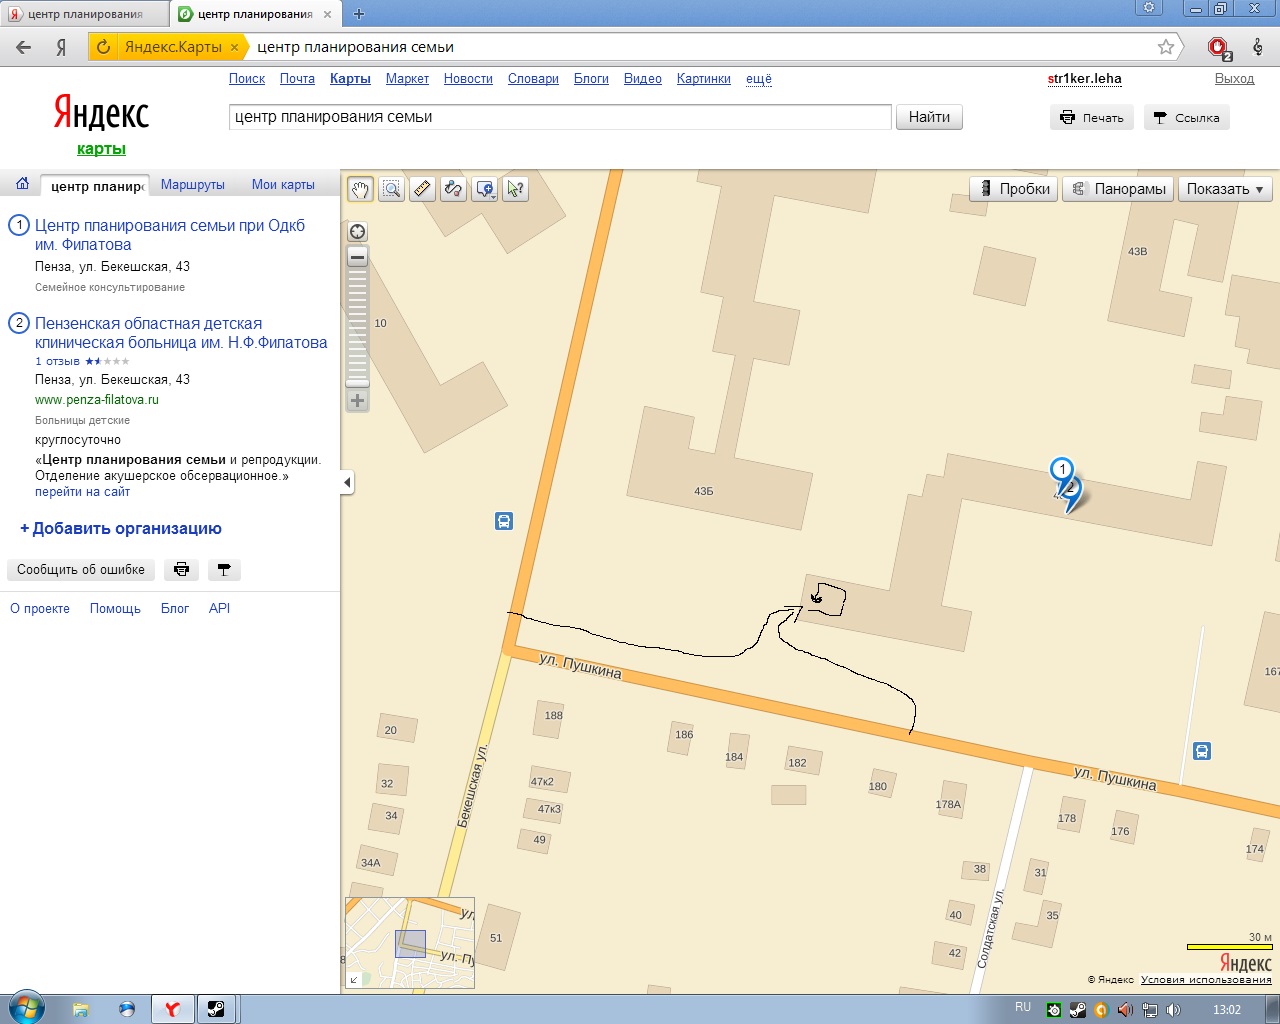Open Windows Explorer from taskbar
This screenshot has height=1024, width=1280.
[x=81, y=1009]
